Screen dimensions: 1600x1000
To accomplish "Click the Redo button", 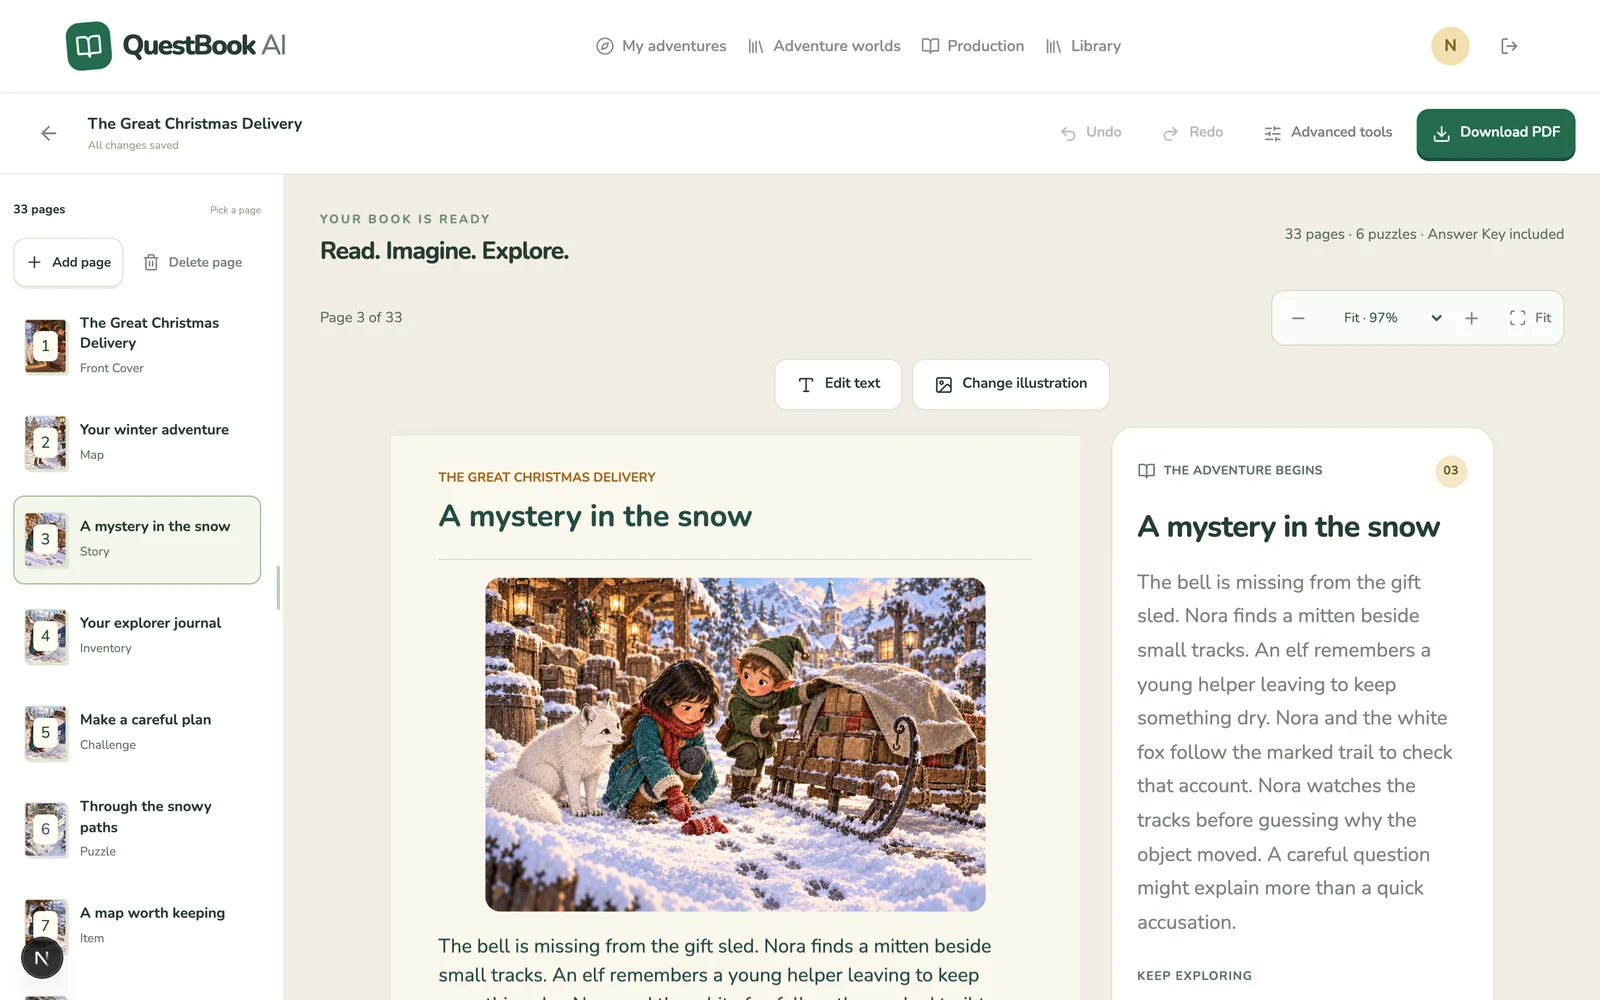I will [x=1193, y=132].
